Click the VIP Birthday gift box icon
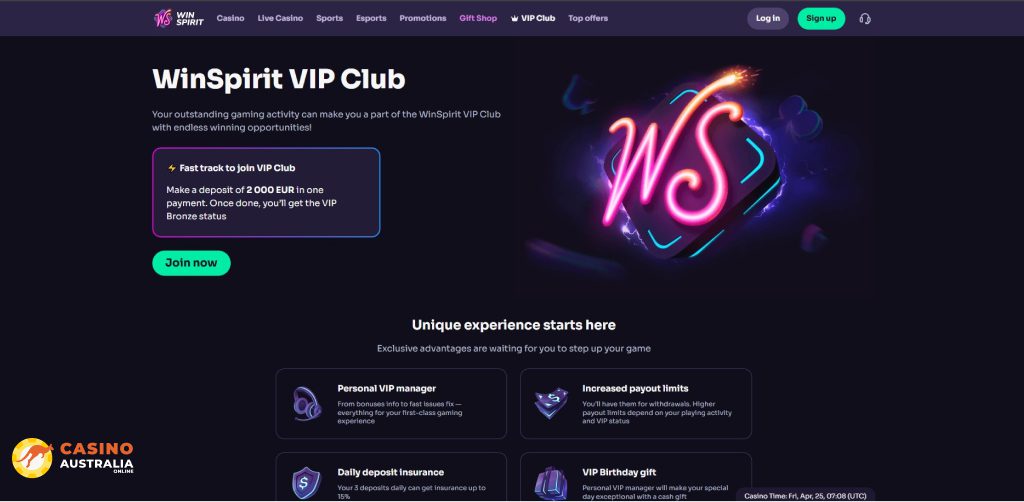The height and width of the screenshot is (502, 1024). click(x=551, y=484)
